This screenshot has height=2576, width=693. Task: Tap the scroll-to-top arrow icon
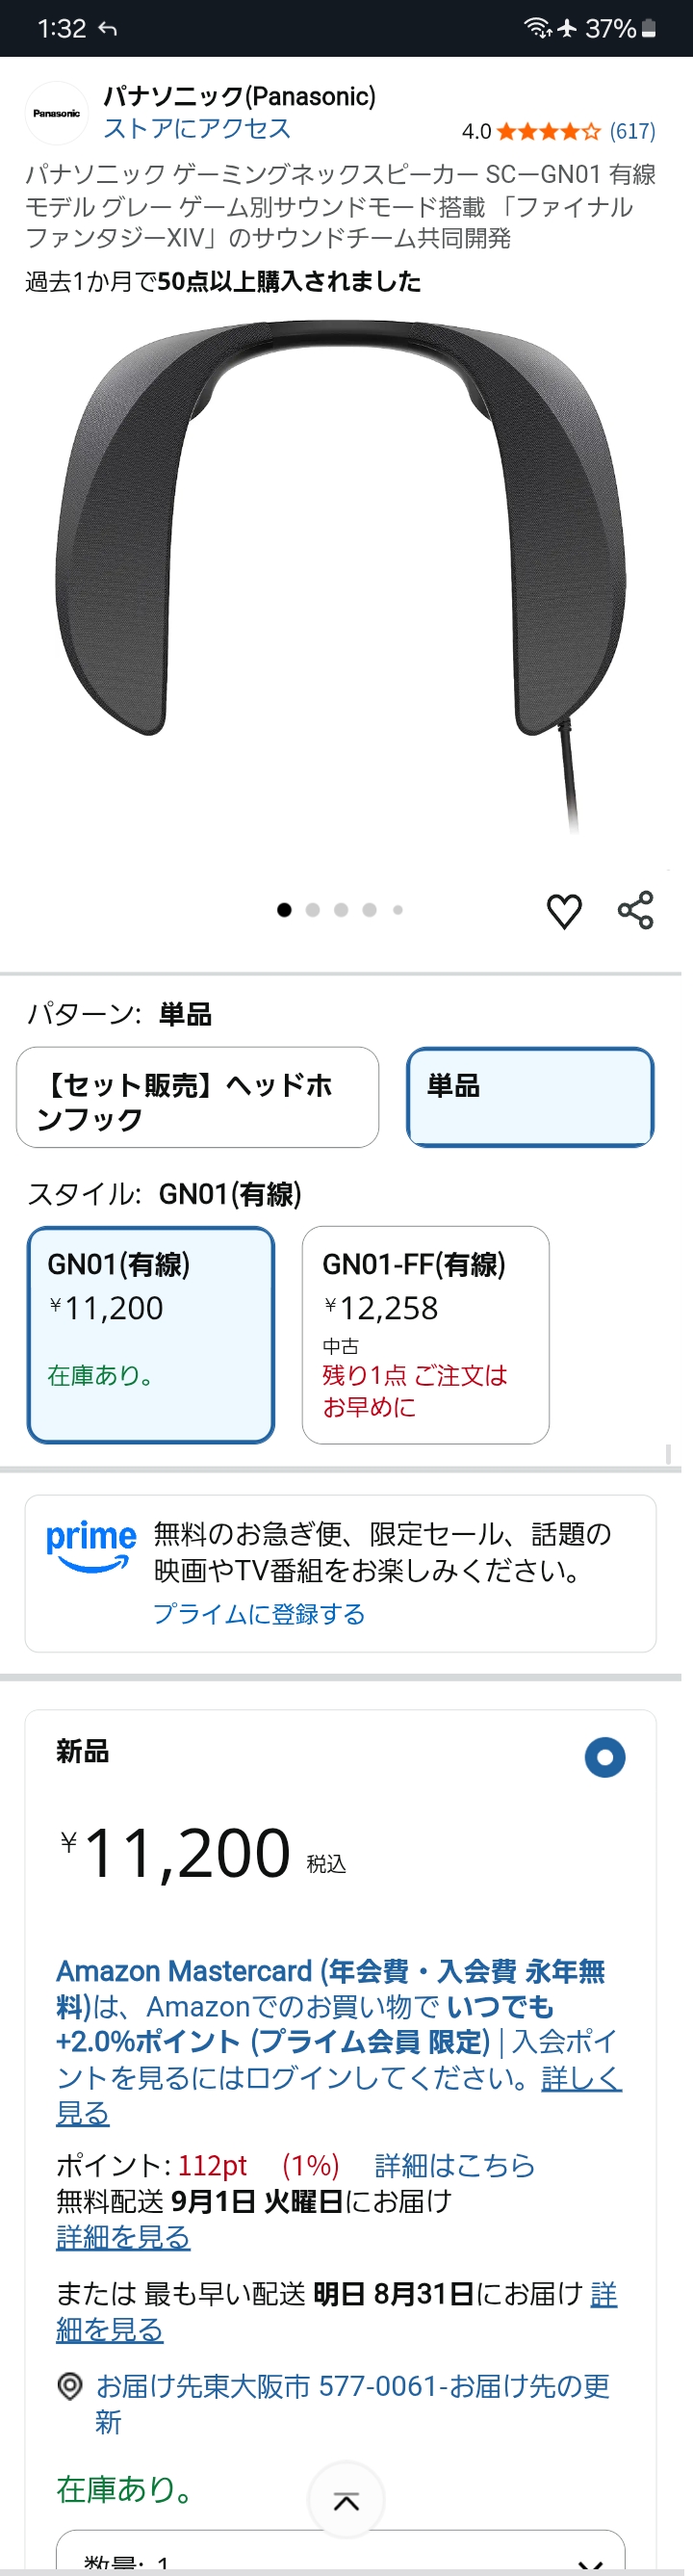pyautogui.click(x=346, y=2501)
